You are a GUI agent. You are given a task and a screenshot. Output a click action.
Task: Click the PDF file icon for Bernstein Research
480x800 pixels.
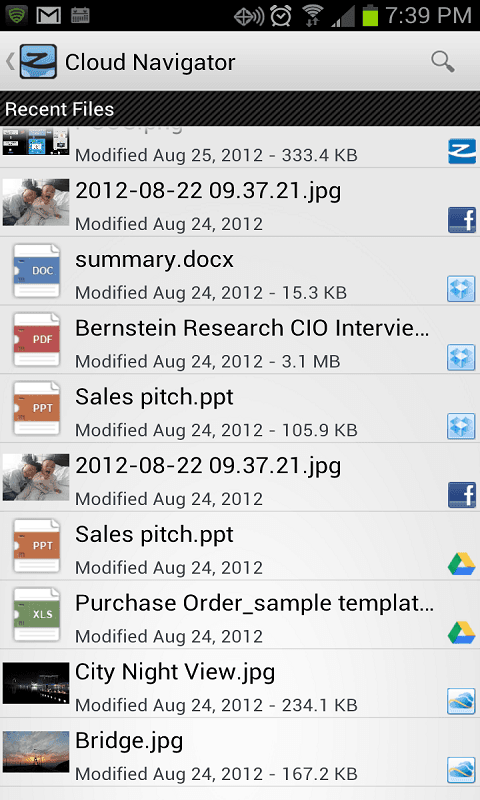36,340
